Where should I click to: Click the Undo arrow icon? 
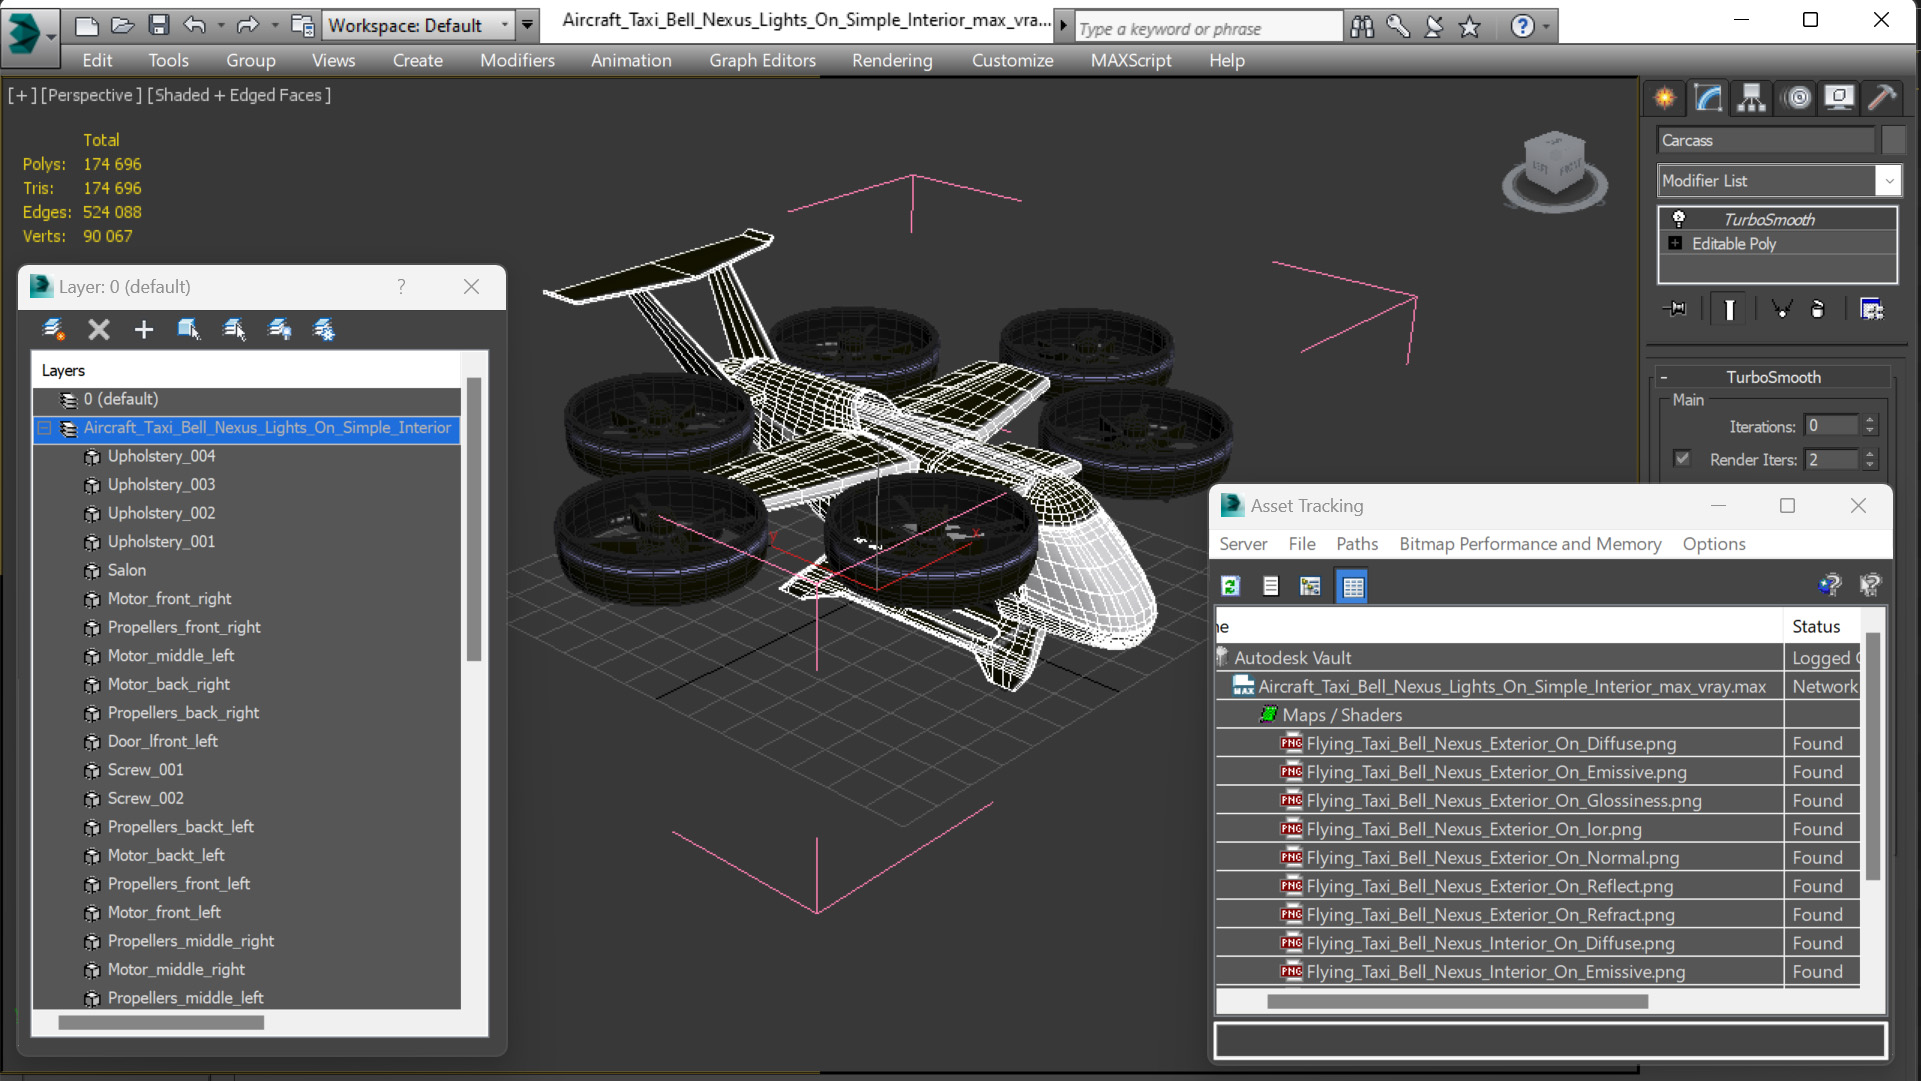point(195,26)
